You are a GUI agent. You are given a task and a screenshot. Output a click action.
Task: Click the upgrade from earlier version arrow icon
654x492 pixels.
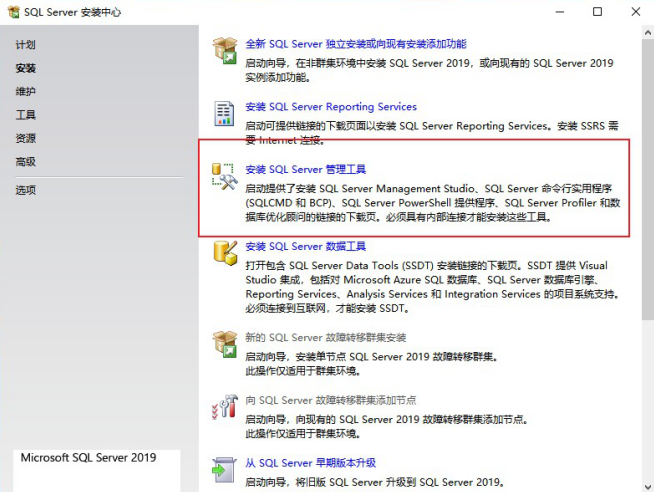tap(224, 470)
